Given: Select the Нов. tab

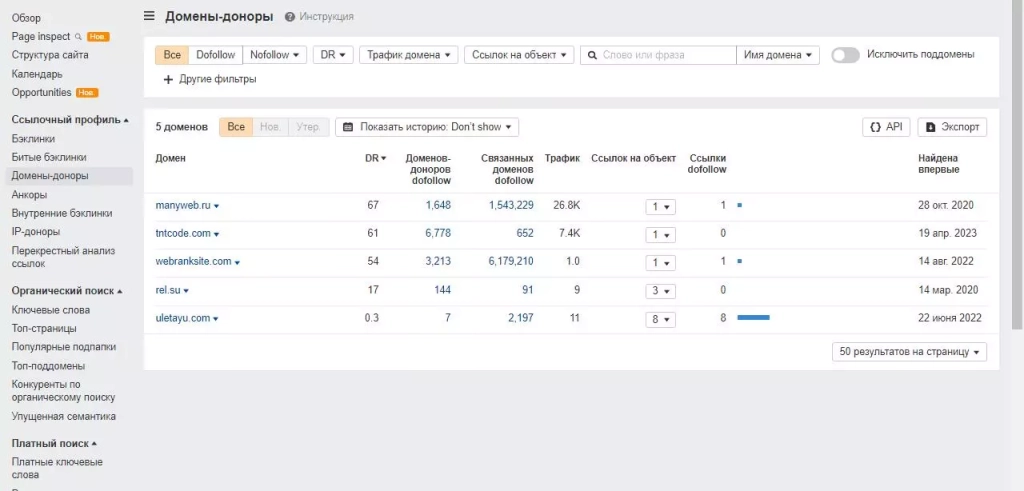Looking at the screenshot, I should pos(270,127).
